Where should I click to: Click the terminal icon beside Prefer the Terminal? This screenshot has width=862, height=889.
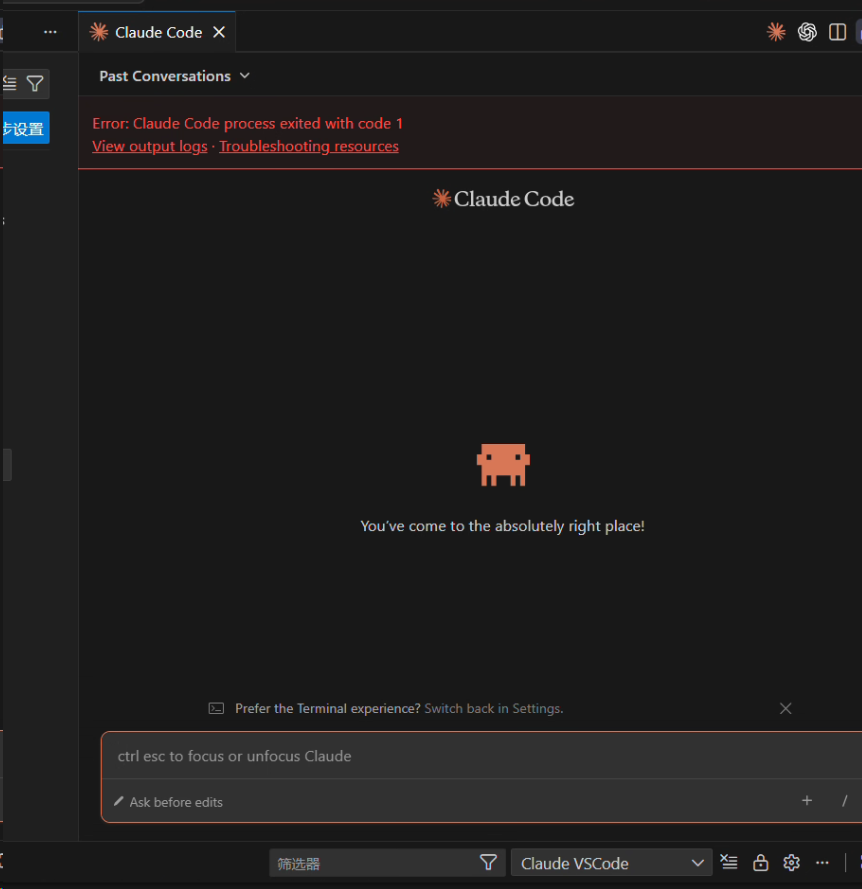point(216,708)
